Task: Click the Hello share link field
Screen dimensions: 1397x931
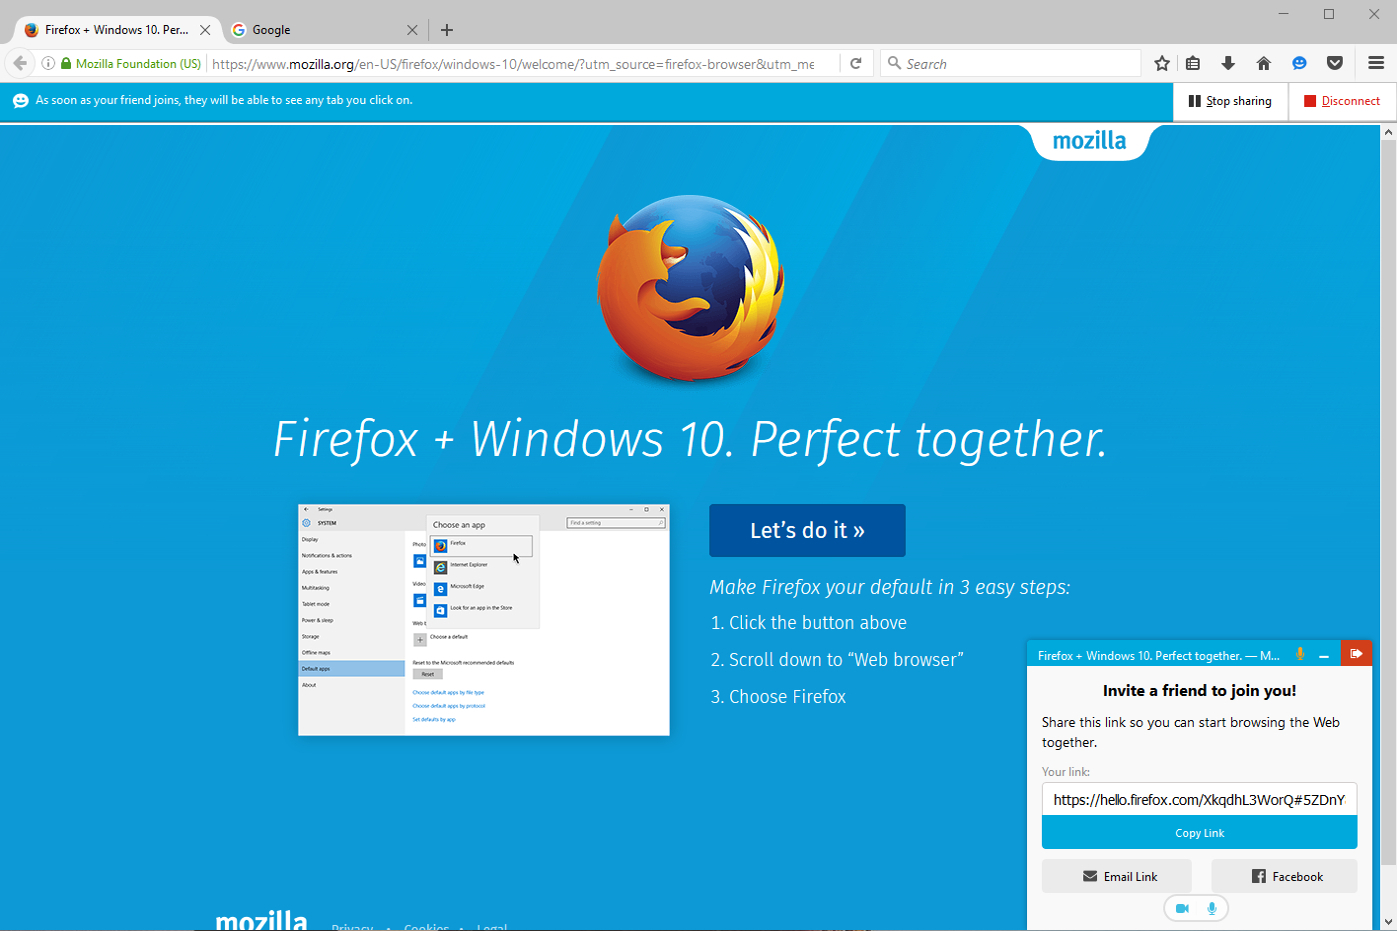Action: tap(1199, 799)
